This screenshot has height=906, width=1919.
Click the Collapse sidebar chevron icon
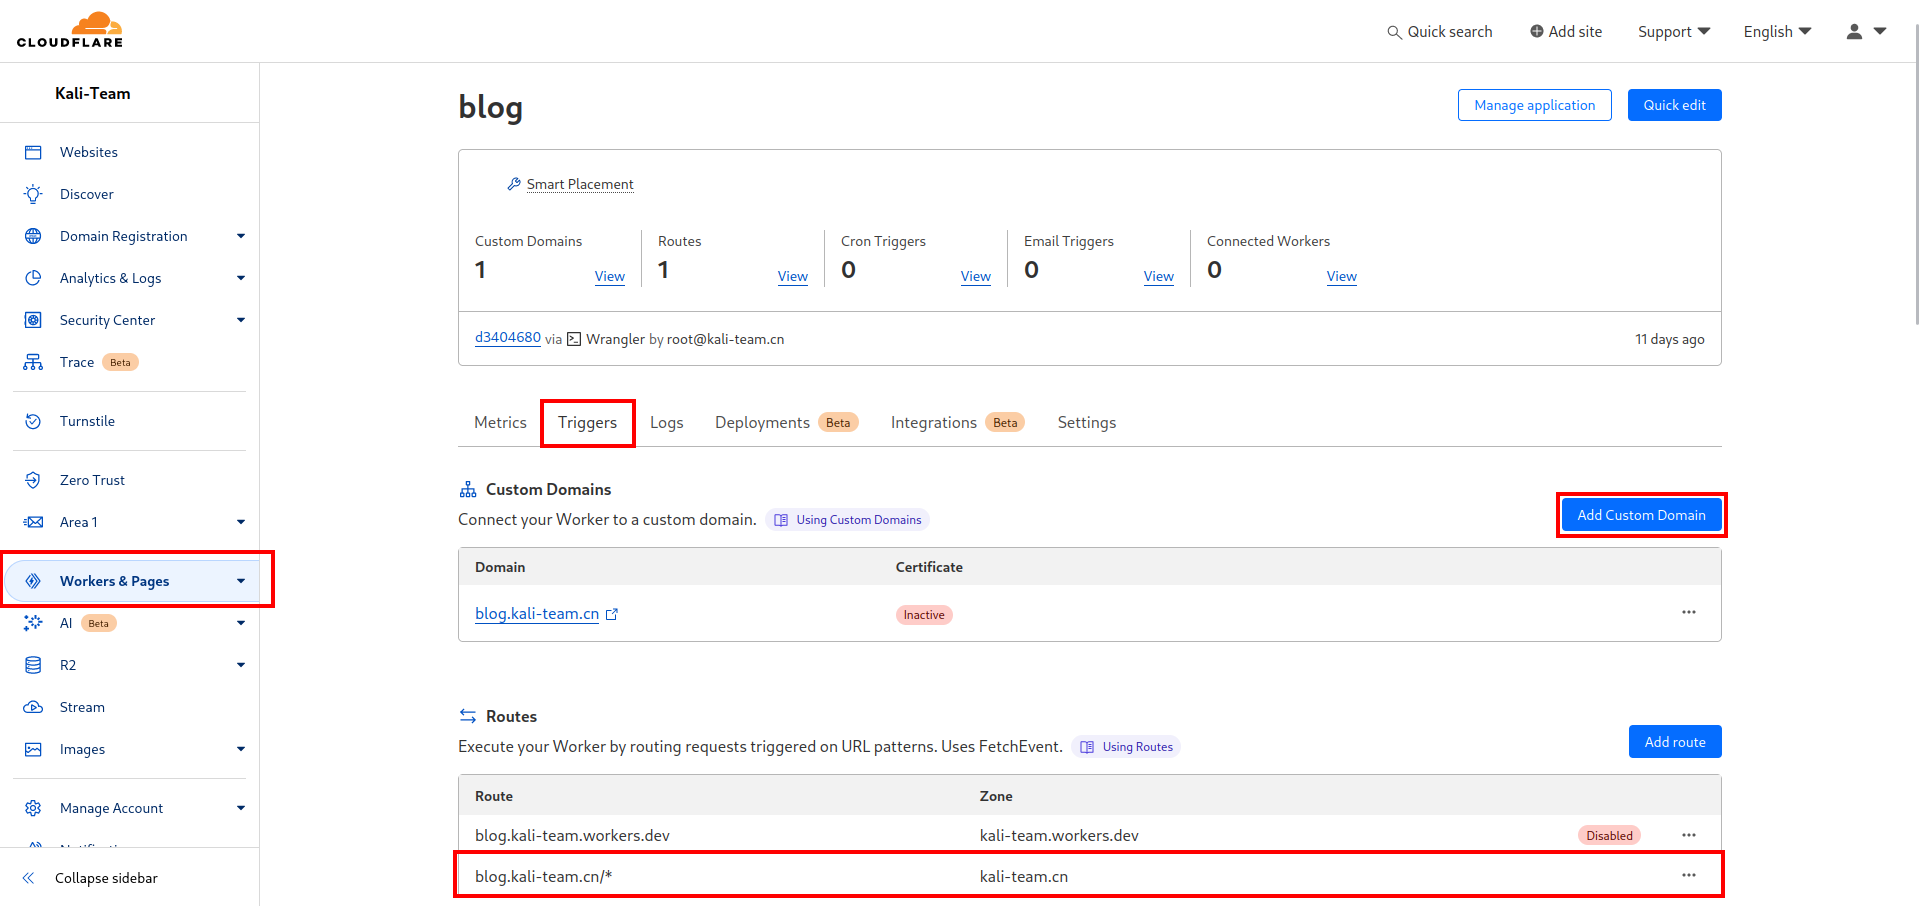[x=28, y=878]
